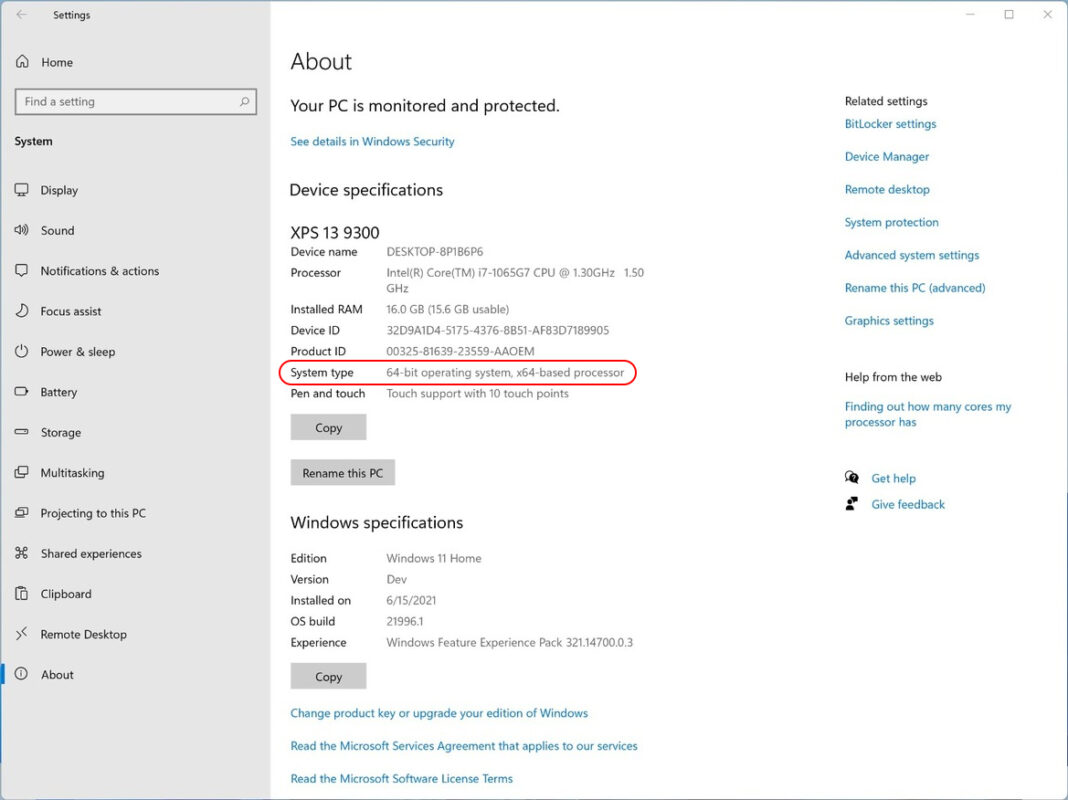This screenshot has height=800, width=1068.
Task: Click device name DESKTOP-8P1B6P6
Action: (x=435, y=251)
